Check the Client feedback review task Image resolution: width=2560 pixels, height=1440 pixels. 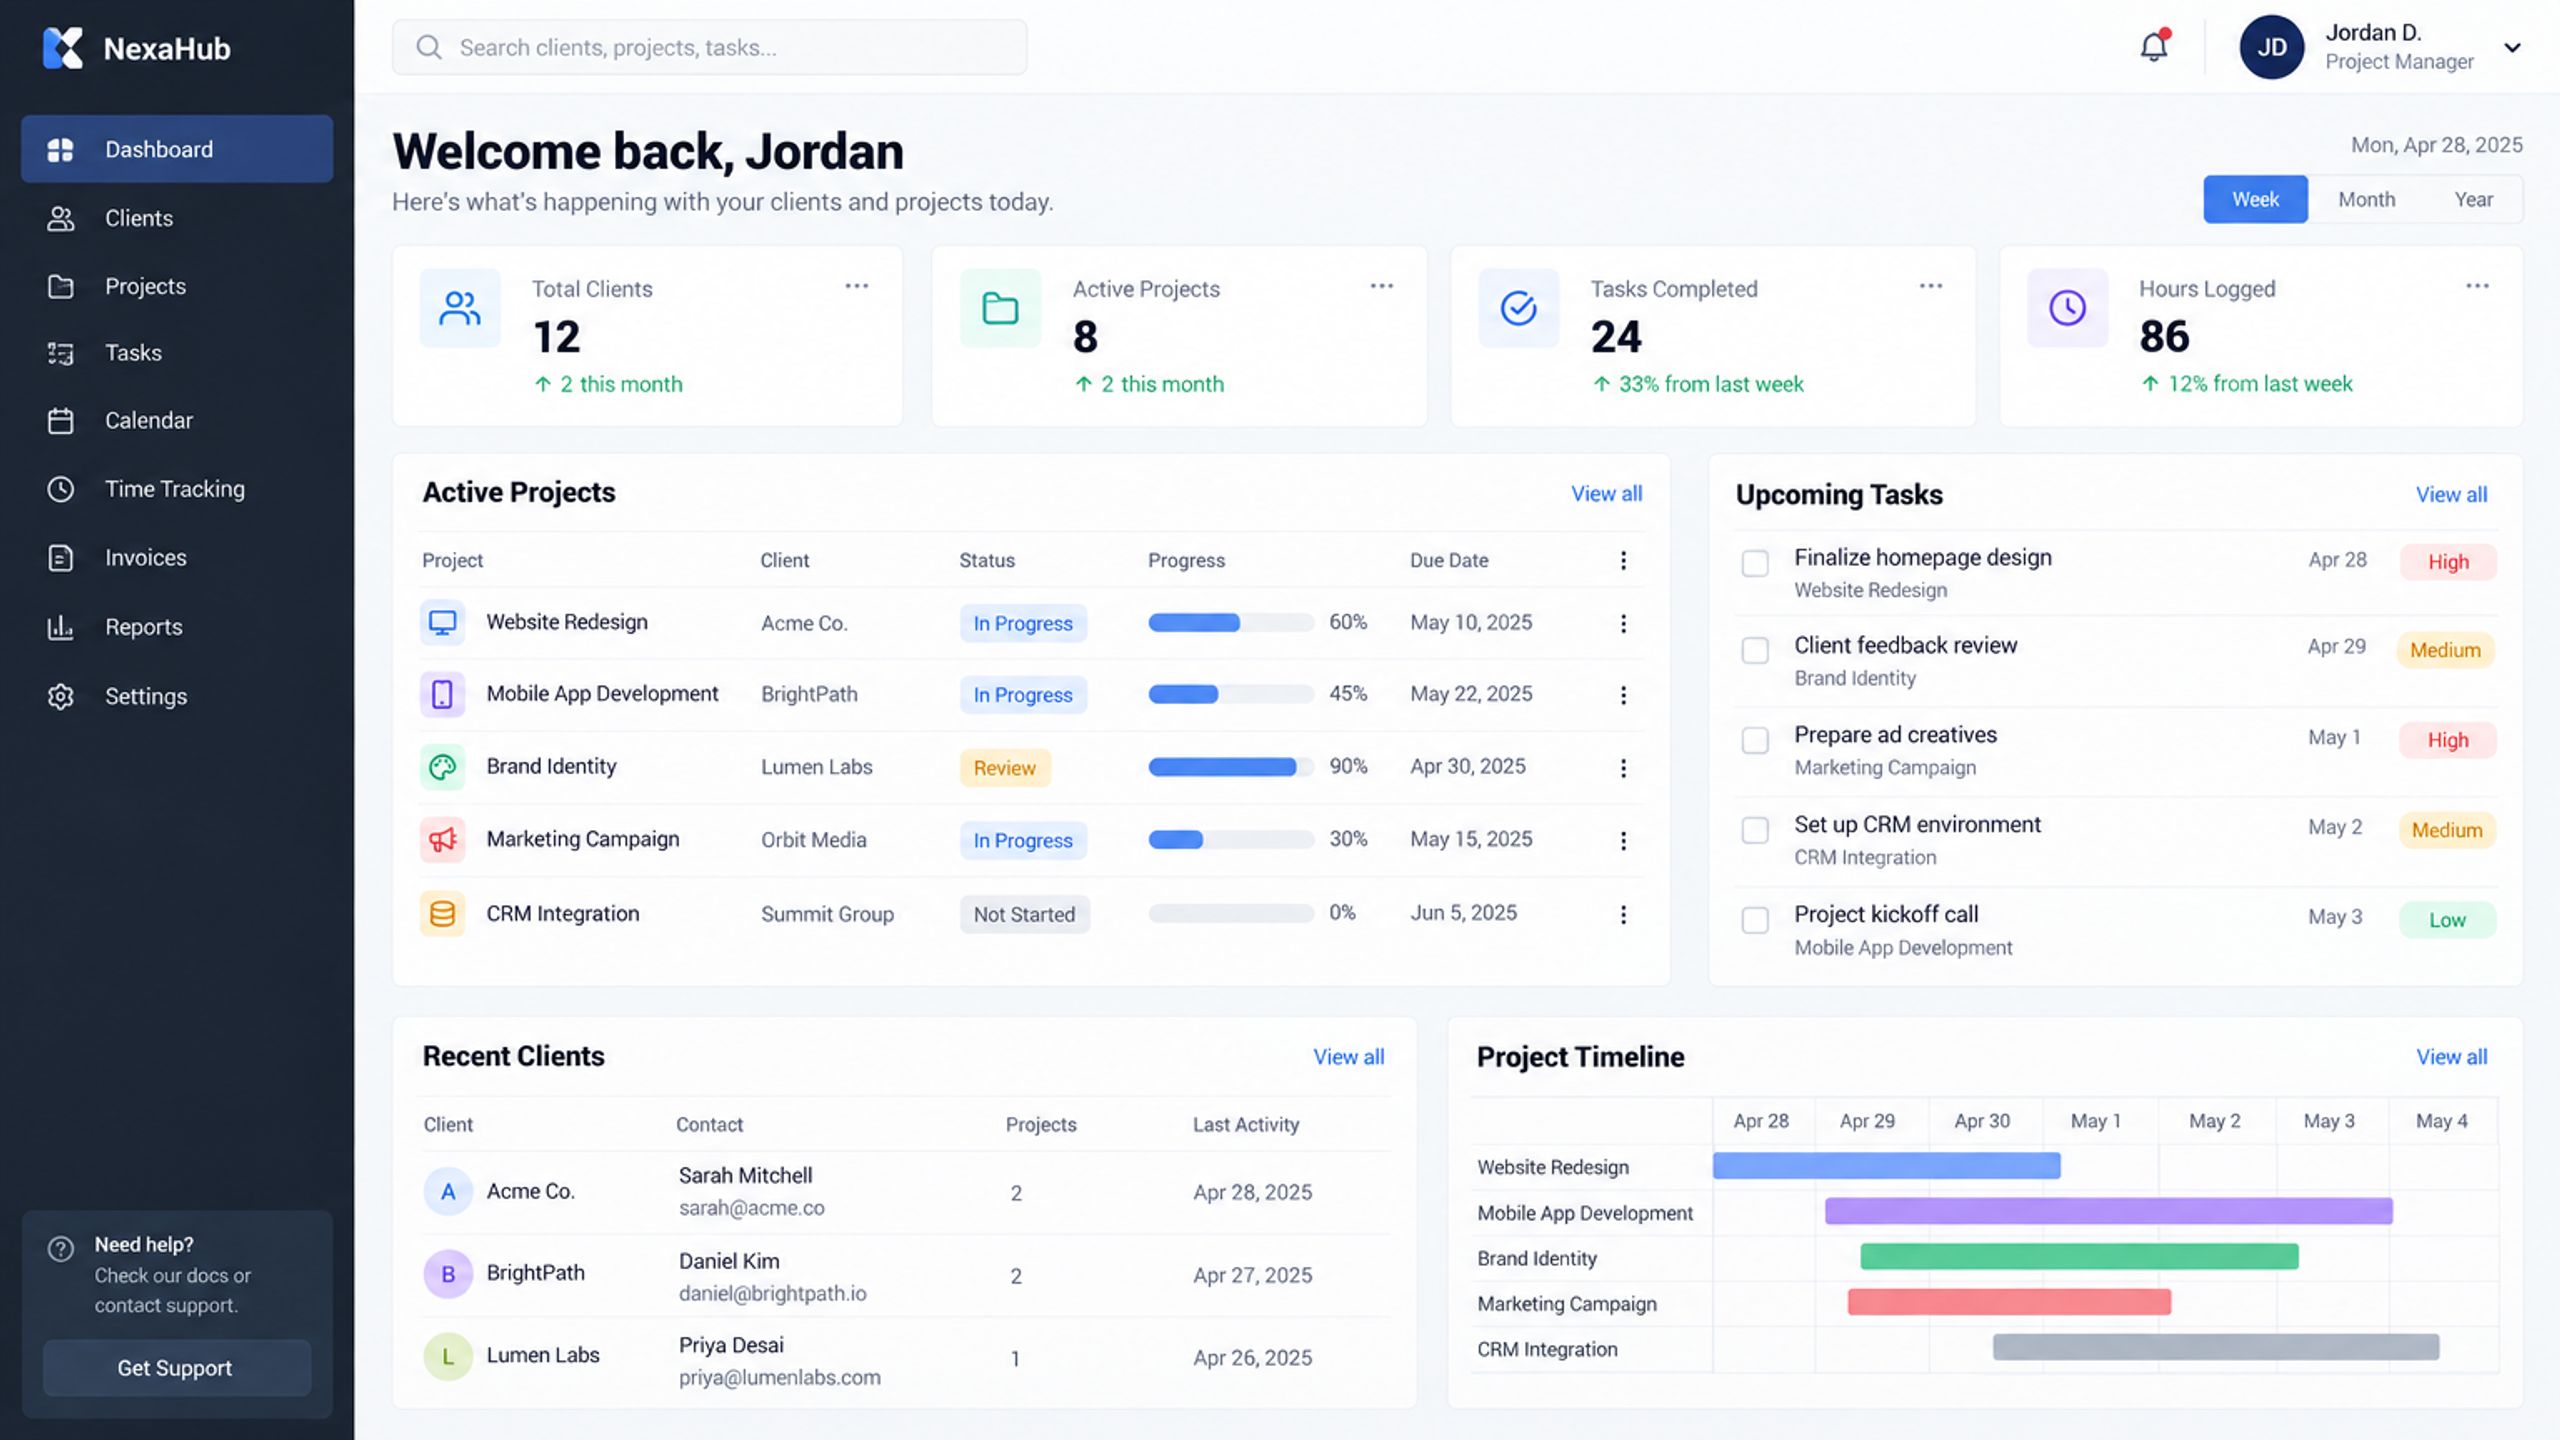tap(1755, 650)
